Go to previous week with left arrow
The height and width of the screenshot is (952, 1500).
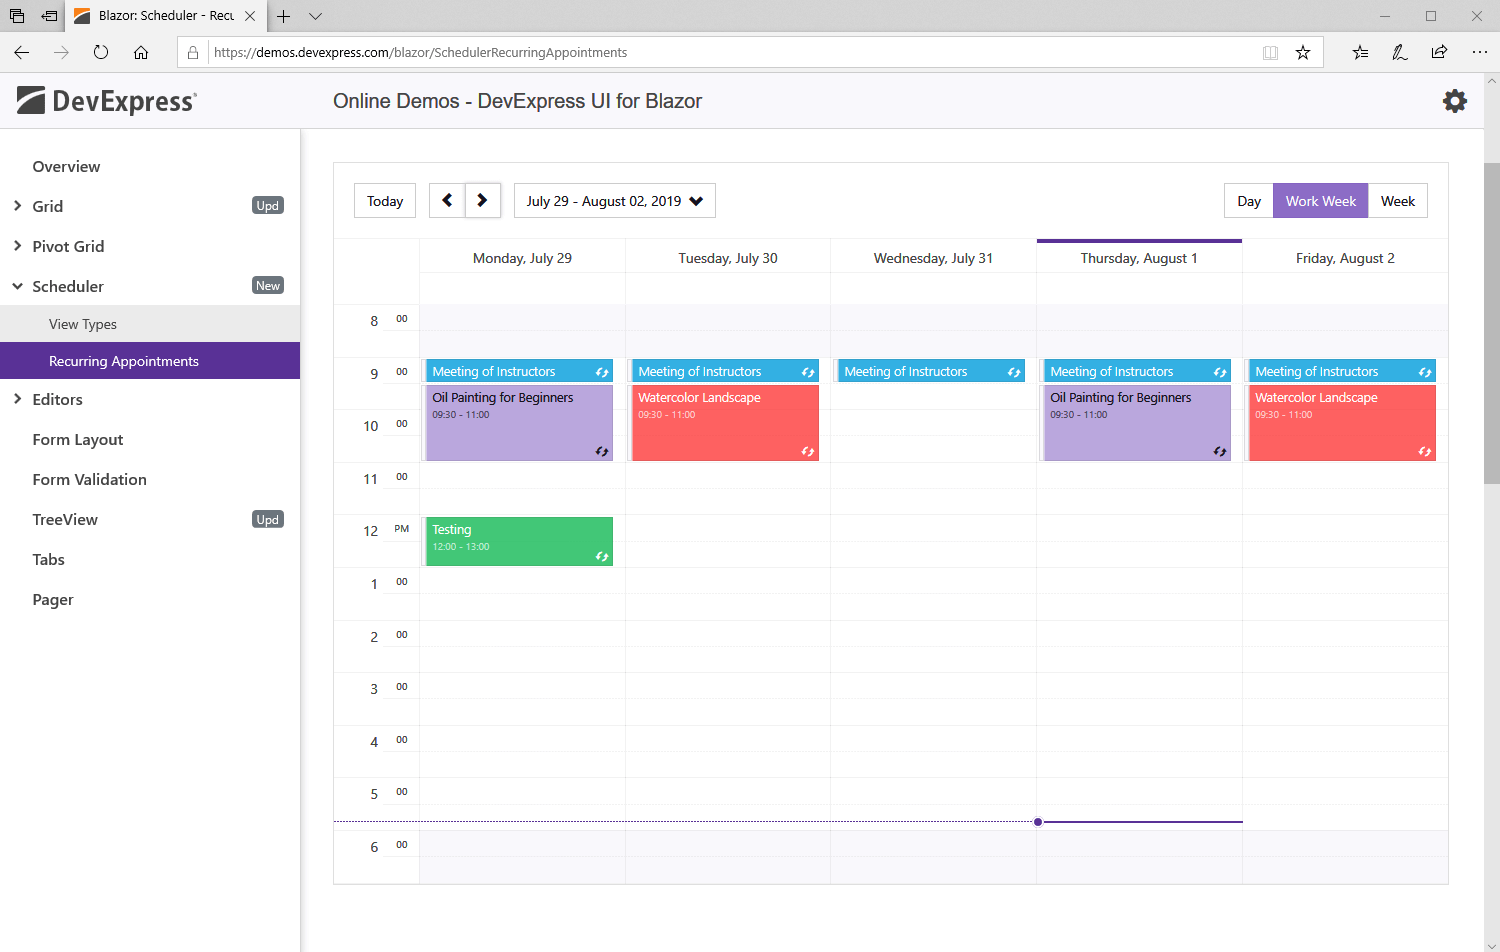pos(447,201)
